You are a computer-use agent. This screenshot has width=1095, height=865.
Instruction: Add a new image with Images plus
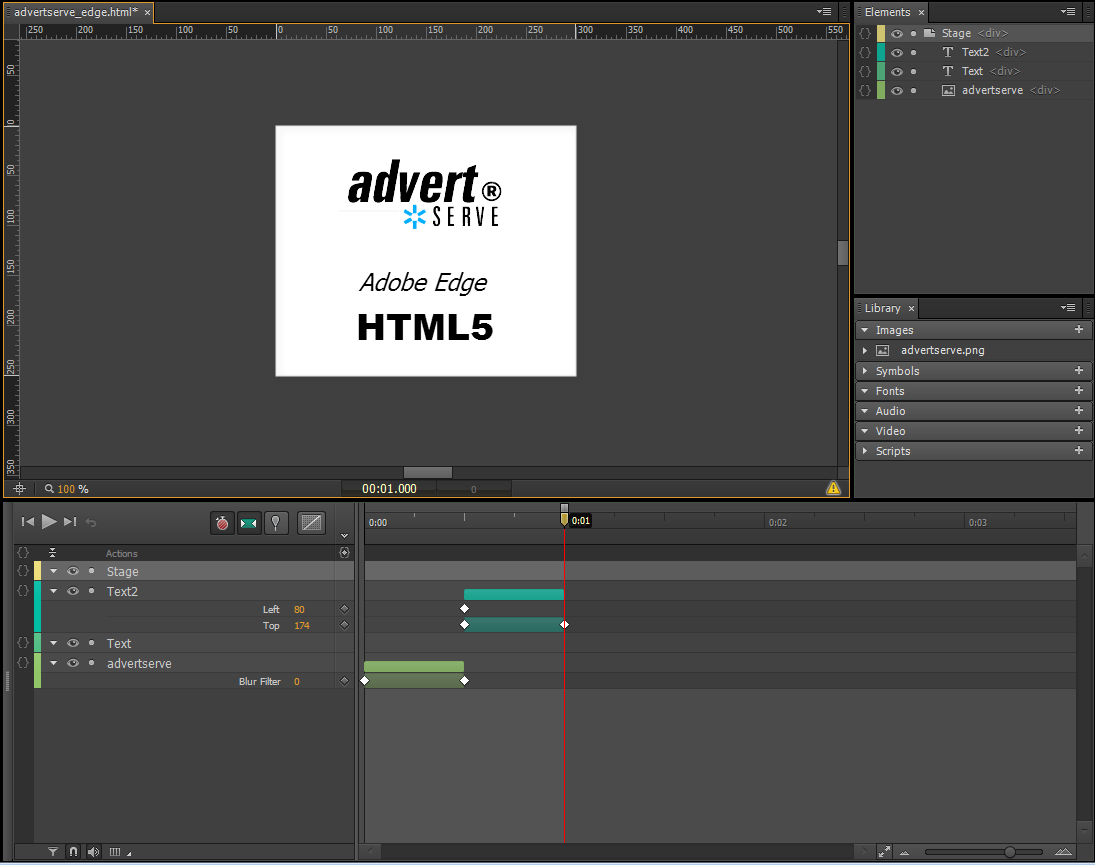1079,330
